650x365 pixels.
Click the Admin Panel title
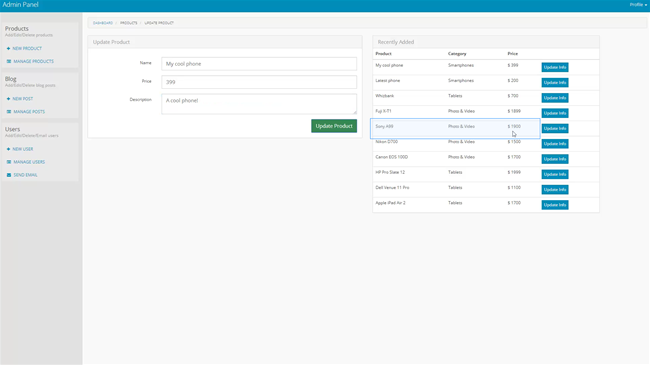pyautogui.click(x=20, y=5)
